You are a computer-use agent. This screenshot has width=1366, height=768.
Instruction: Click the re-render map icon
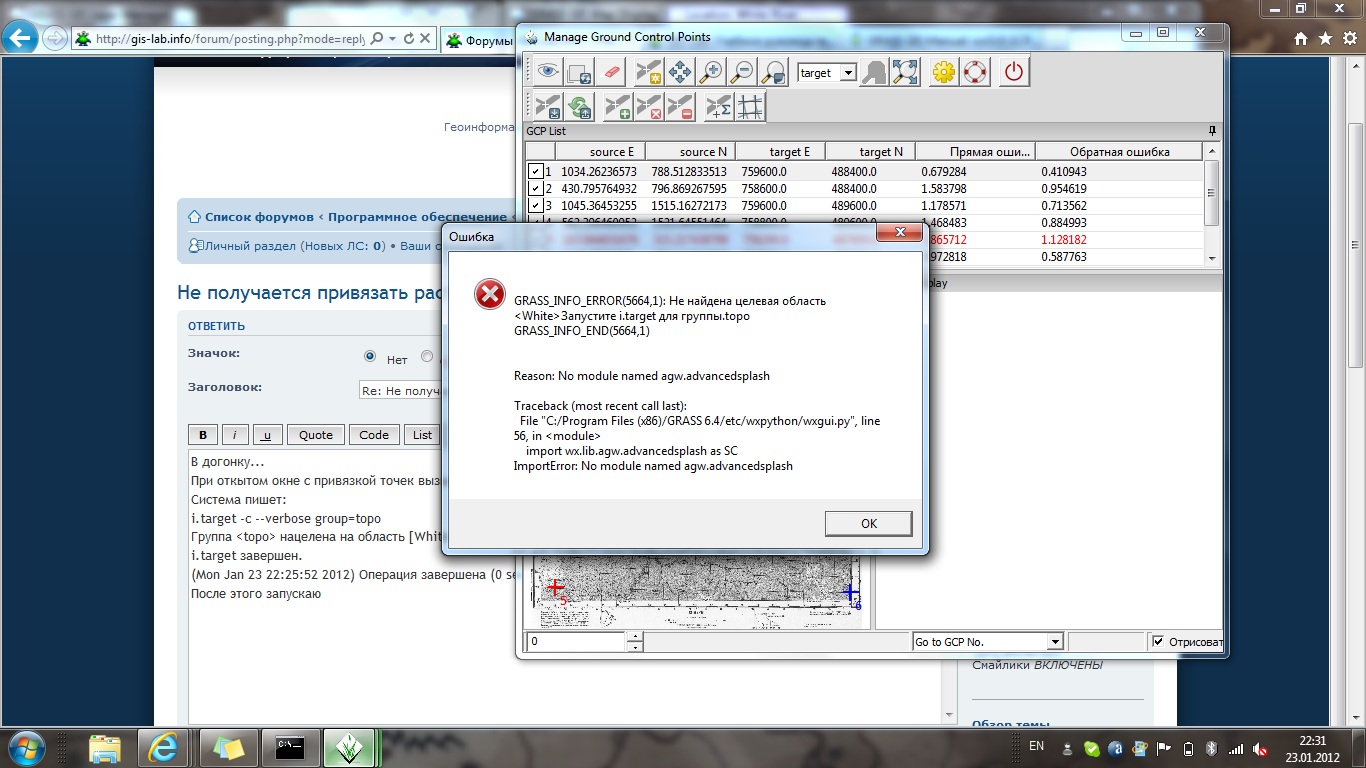(x=580, y=72)
